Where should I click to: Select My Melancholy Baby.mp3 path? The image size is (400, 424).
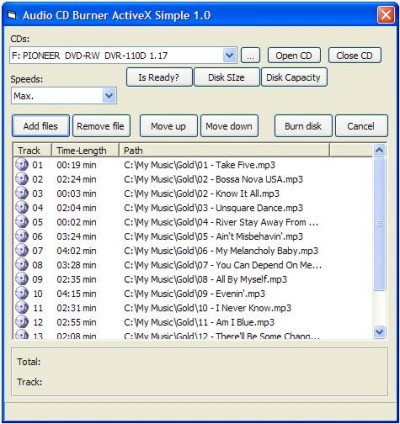[221, 251]
